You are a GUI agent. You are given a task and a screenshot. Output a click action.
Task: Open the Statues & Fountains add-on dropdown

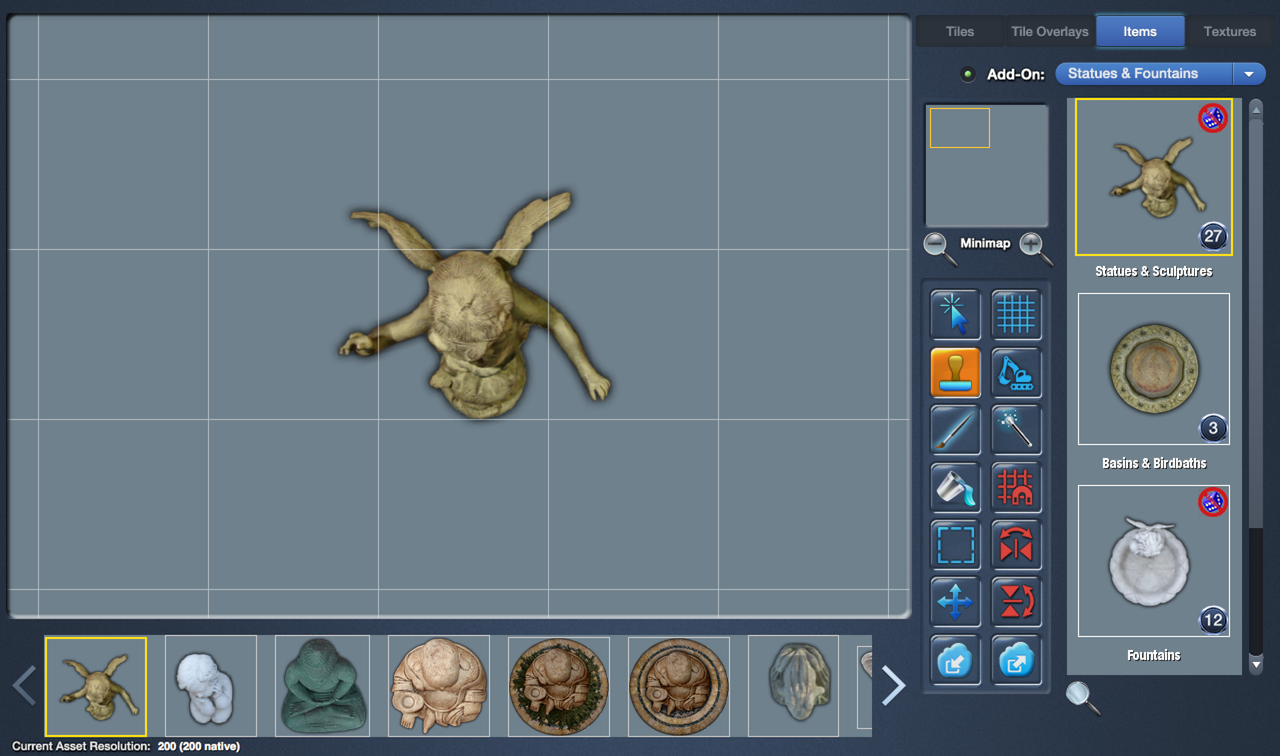point(1160,73)
